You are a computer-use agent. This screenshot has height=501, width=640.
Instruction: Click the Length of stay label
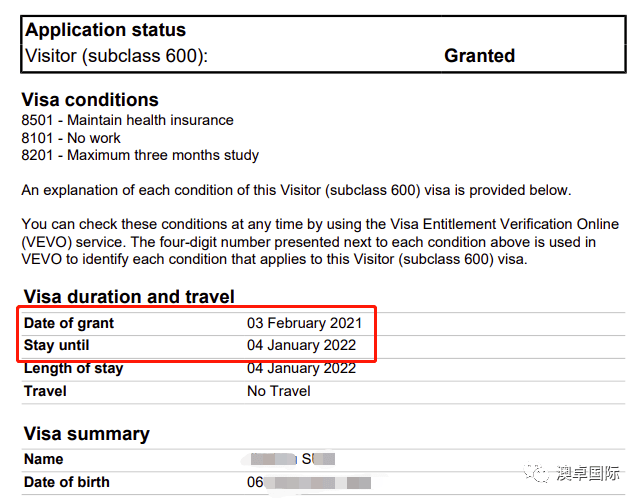(73, 368)
